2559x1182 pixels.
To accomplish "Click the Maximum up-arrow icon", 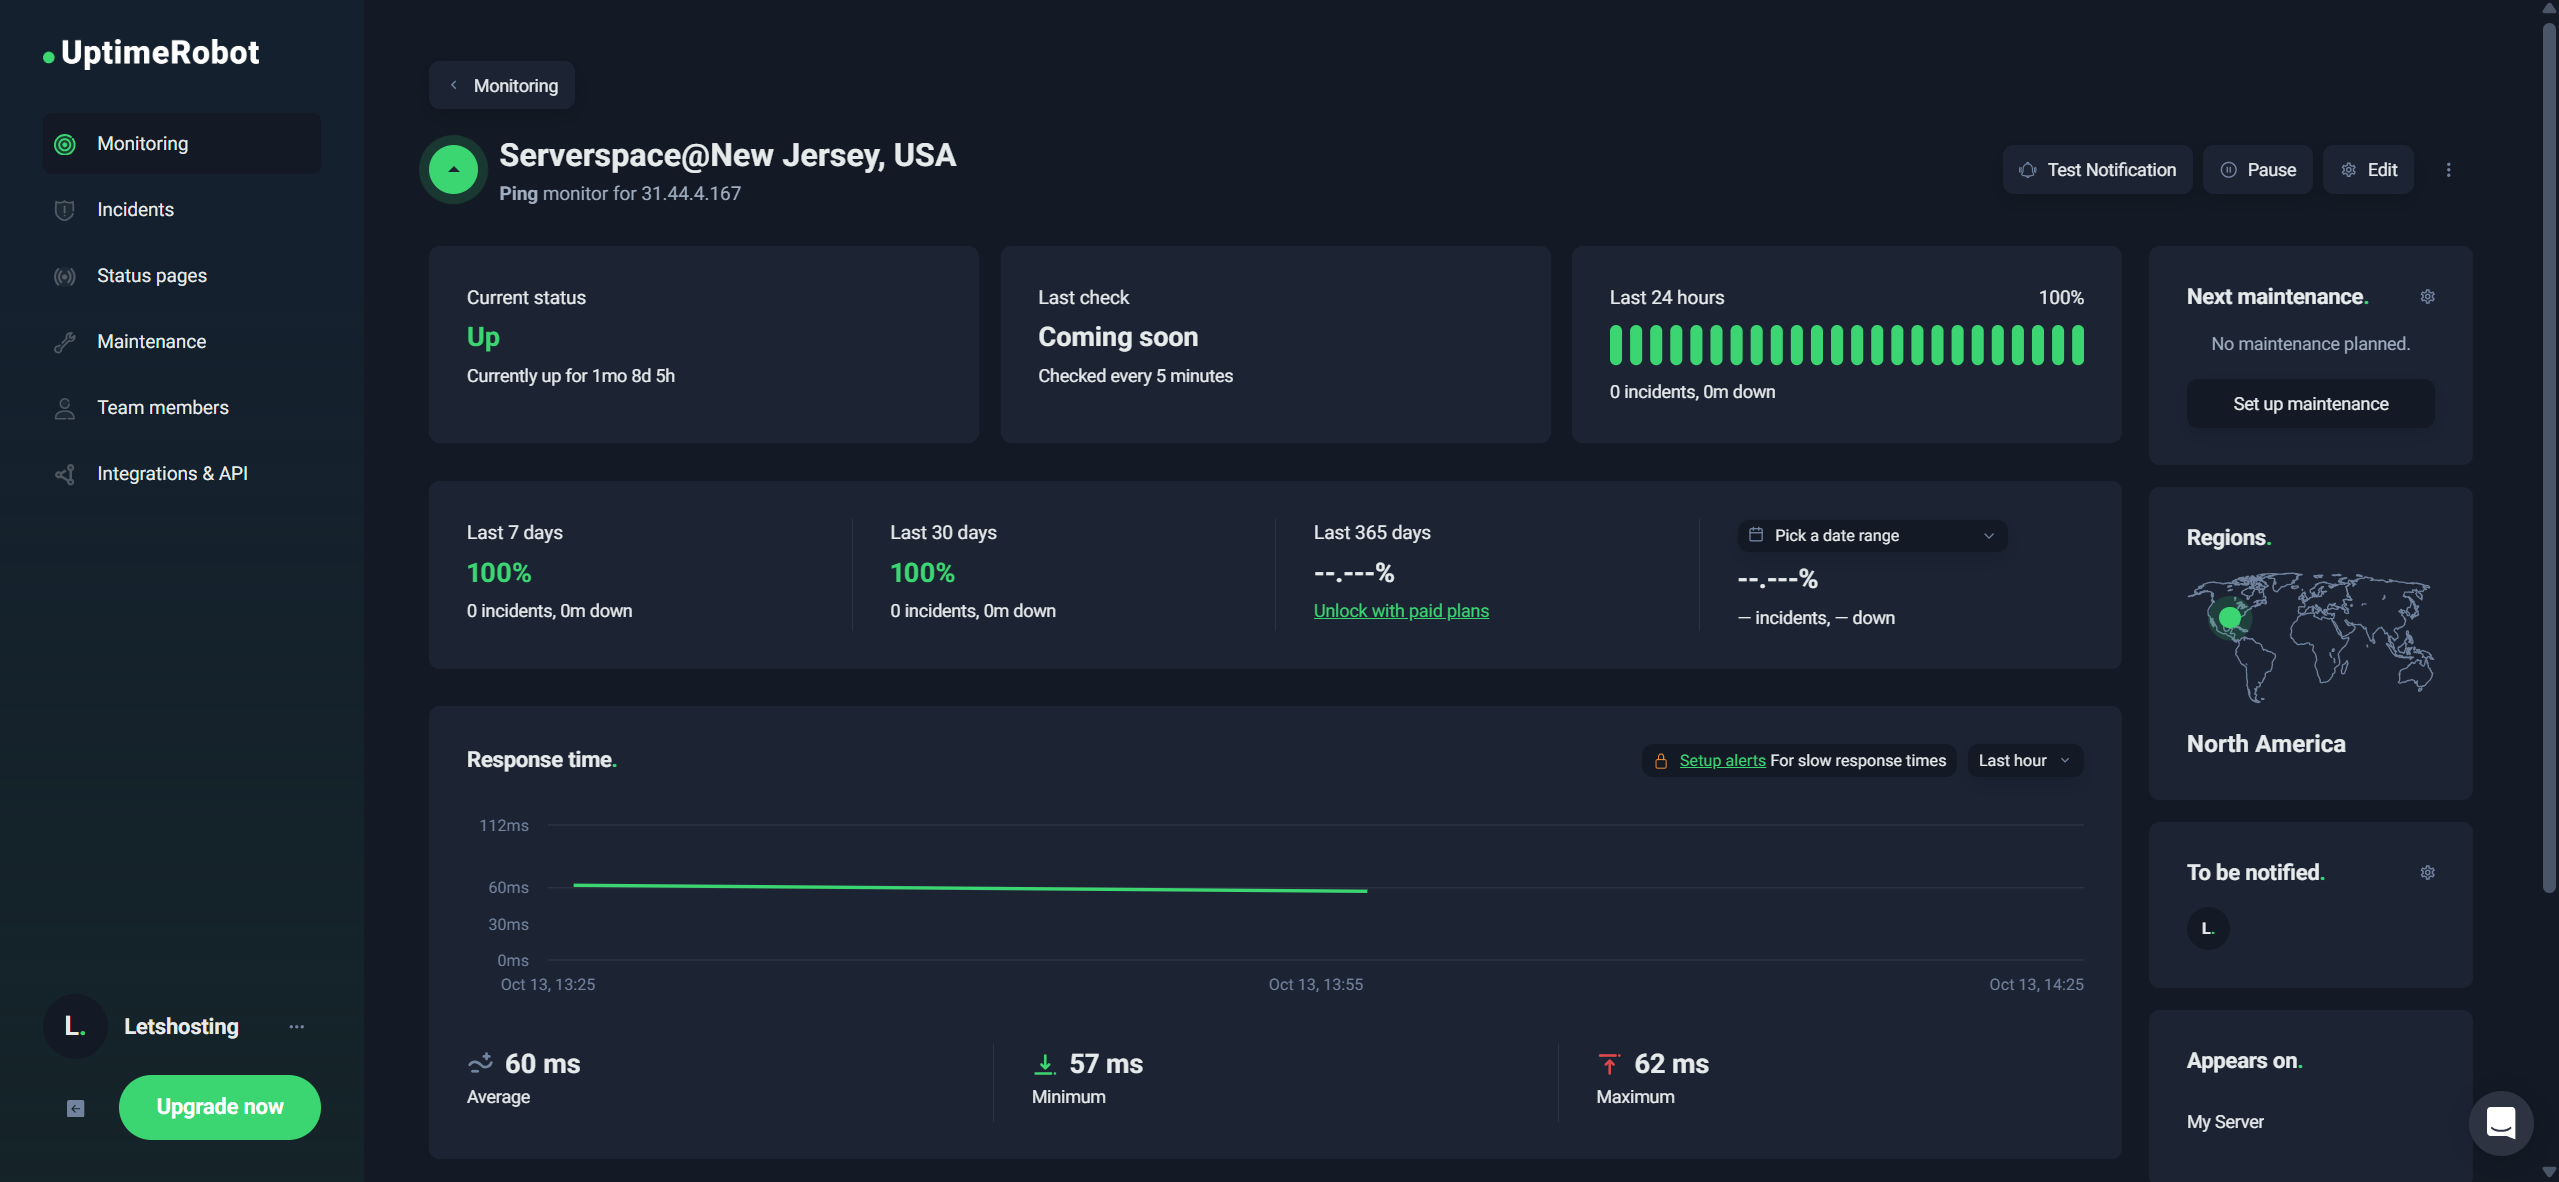I will (x=1609, y=1063).
